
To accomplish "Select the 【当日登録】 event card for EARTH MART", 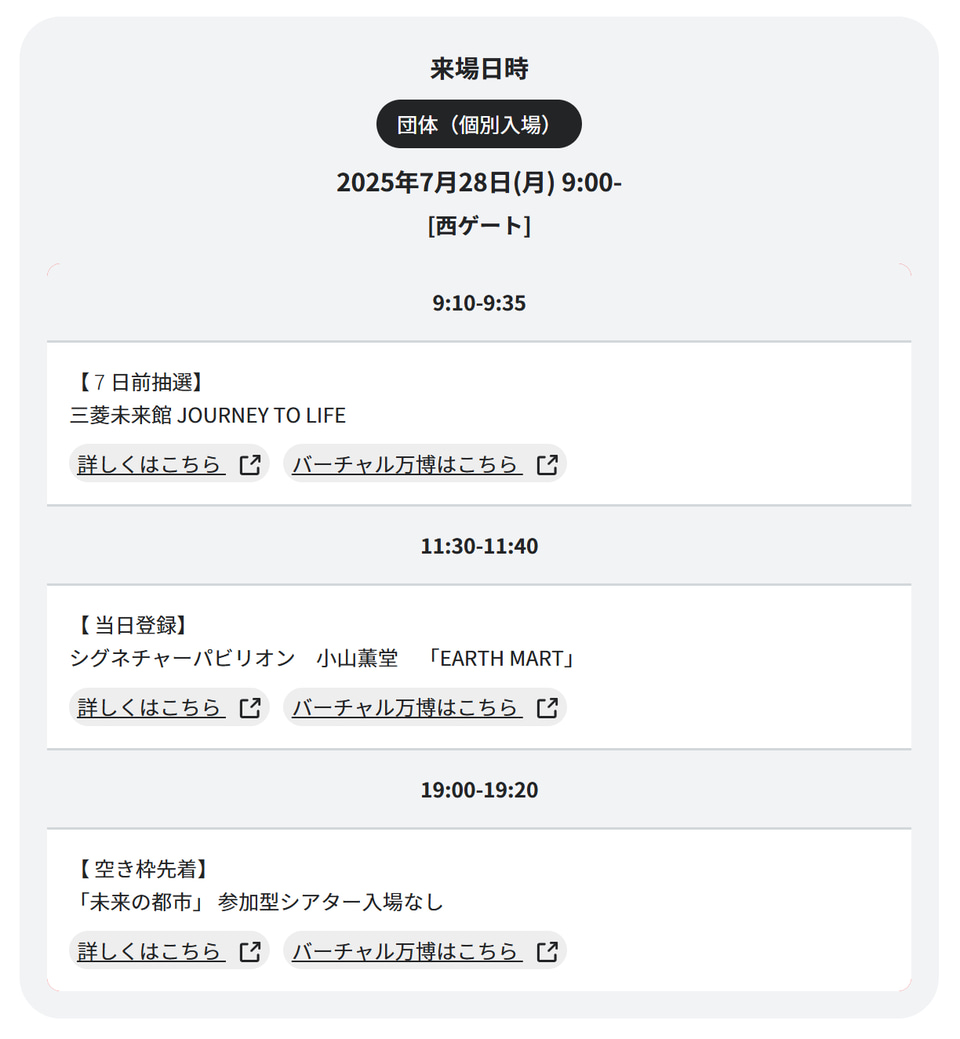I will point(479,666).
